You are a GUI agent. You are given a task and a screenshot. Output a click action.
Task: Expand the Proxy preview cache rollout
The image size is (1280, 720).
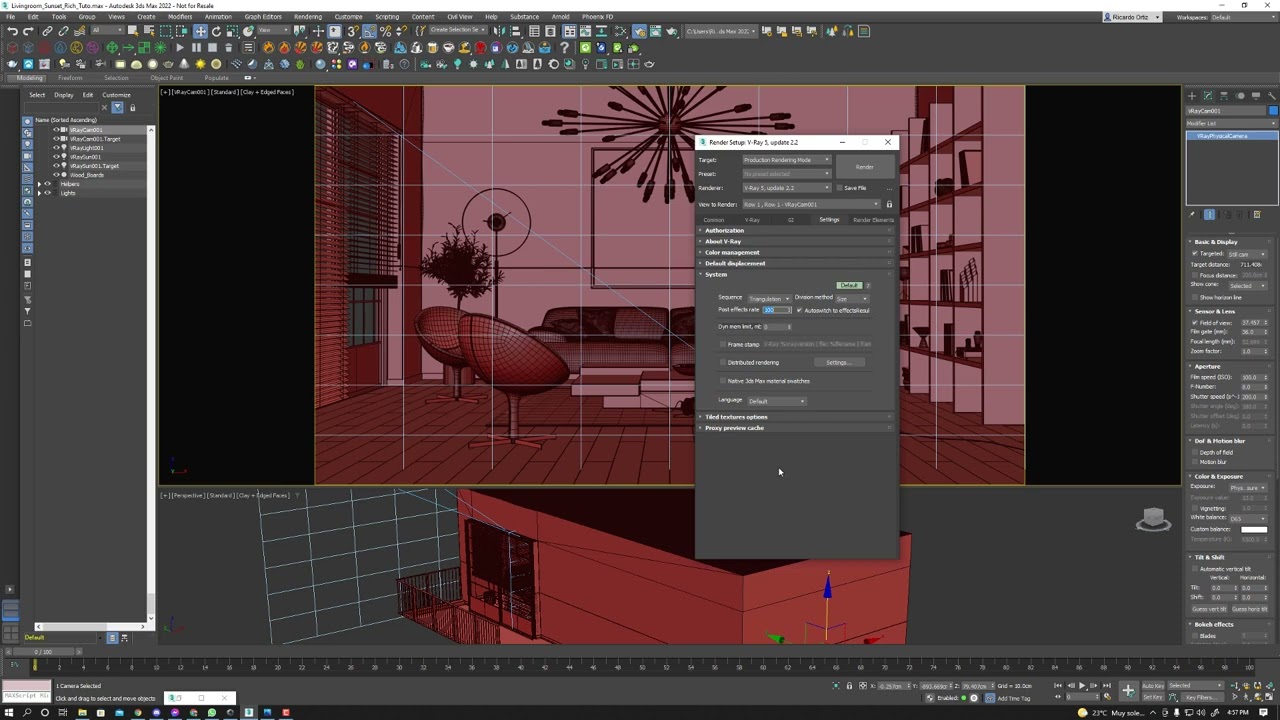(797, 428)
